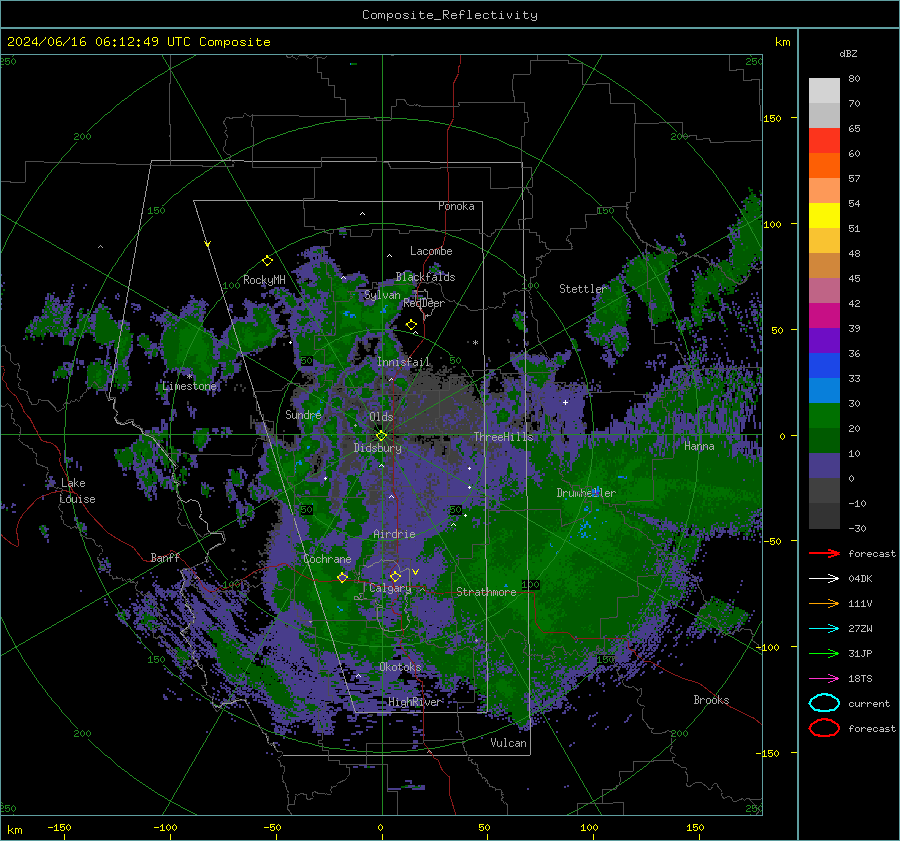Click the Innisfail town label

coord(404,362)
